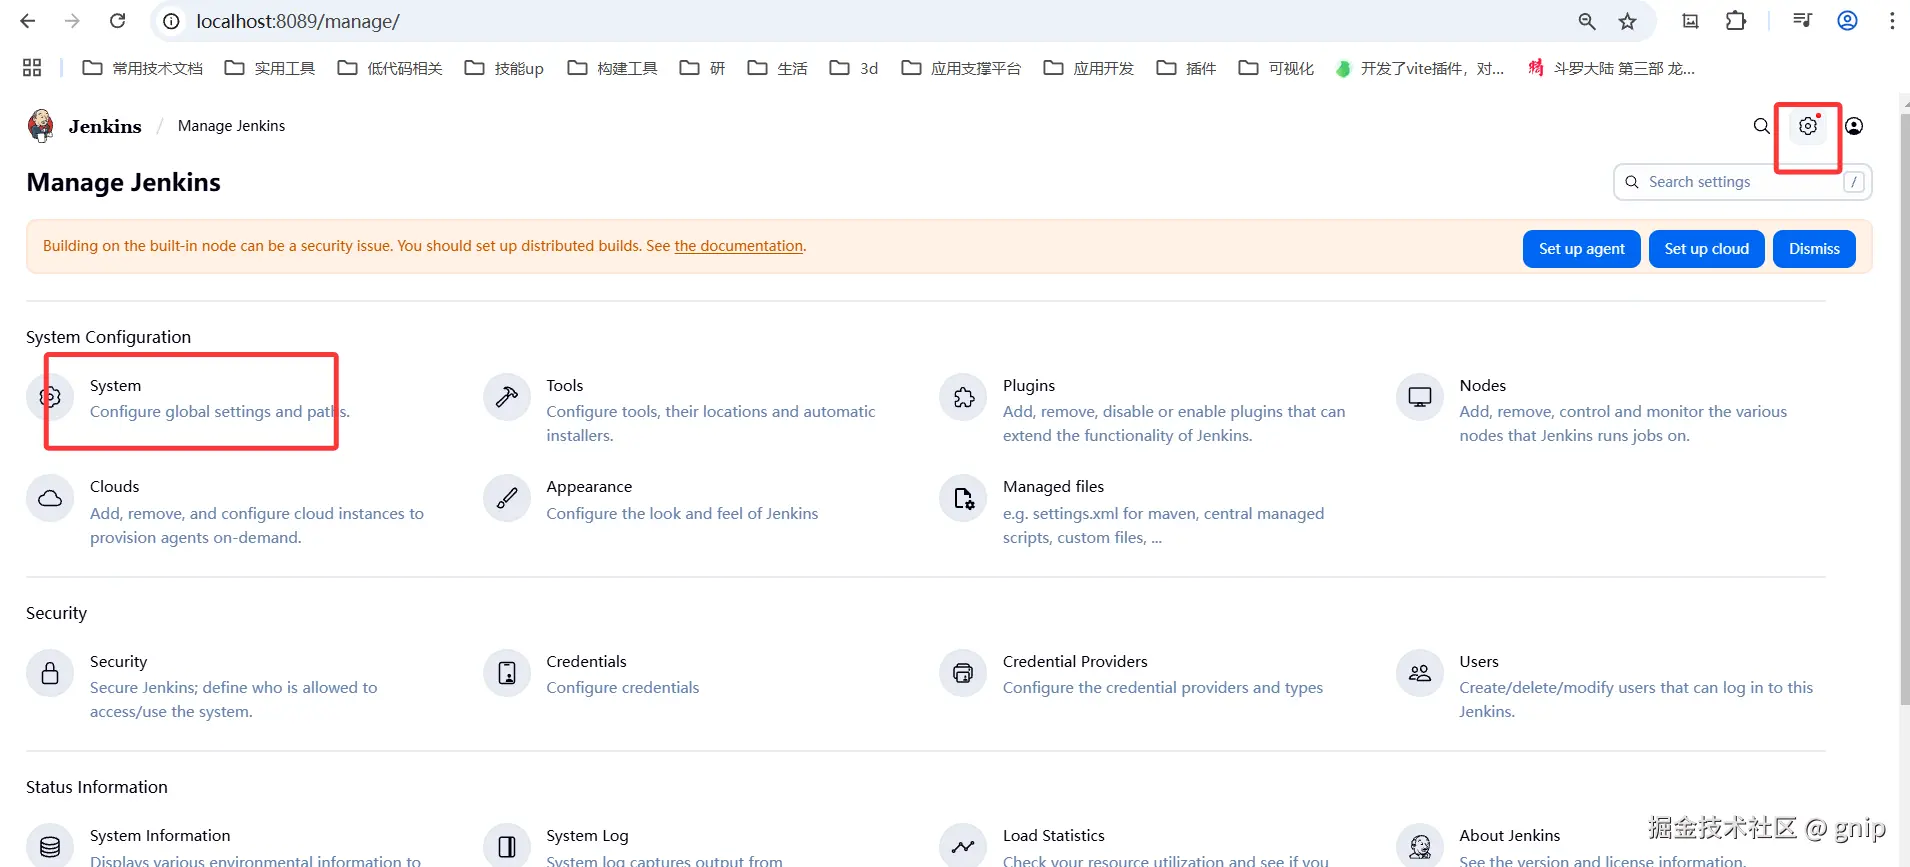This screenshot has height=867, width=1910.
Task: Focus the Search settings field
Action: tap(1742, 182)
